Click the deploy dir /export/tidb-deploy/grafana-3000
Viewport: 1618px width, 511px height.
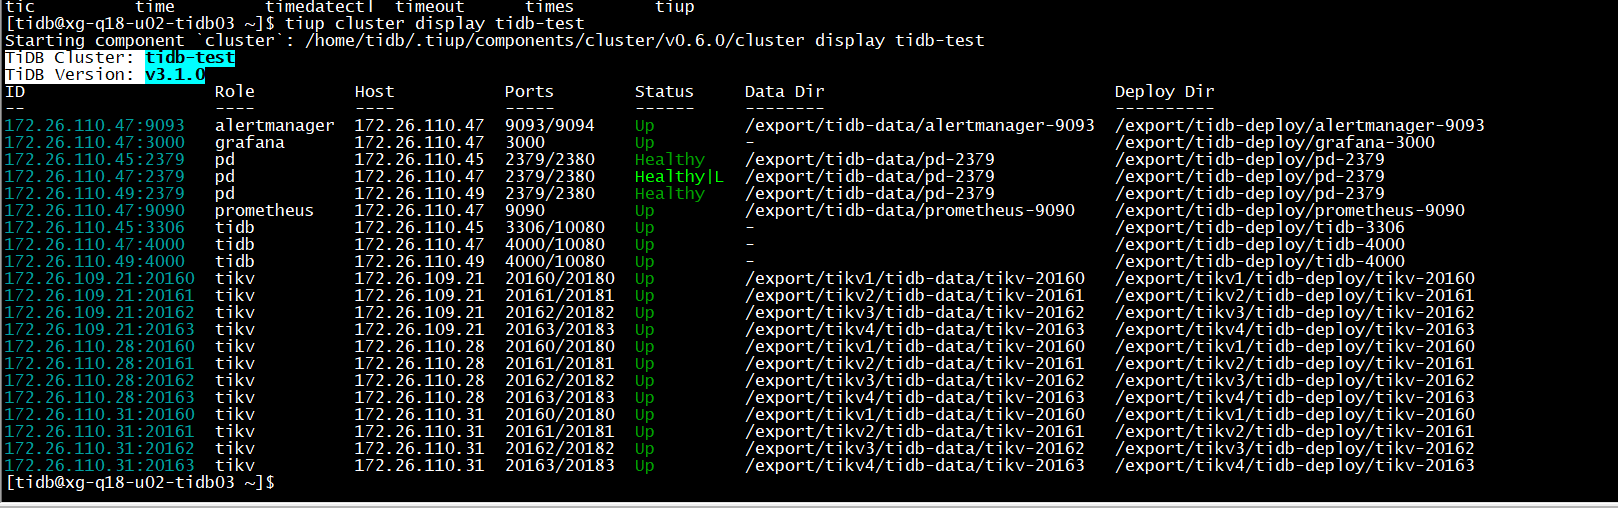[x=1275, y=143]
